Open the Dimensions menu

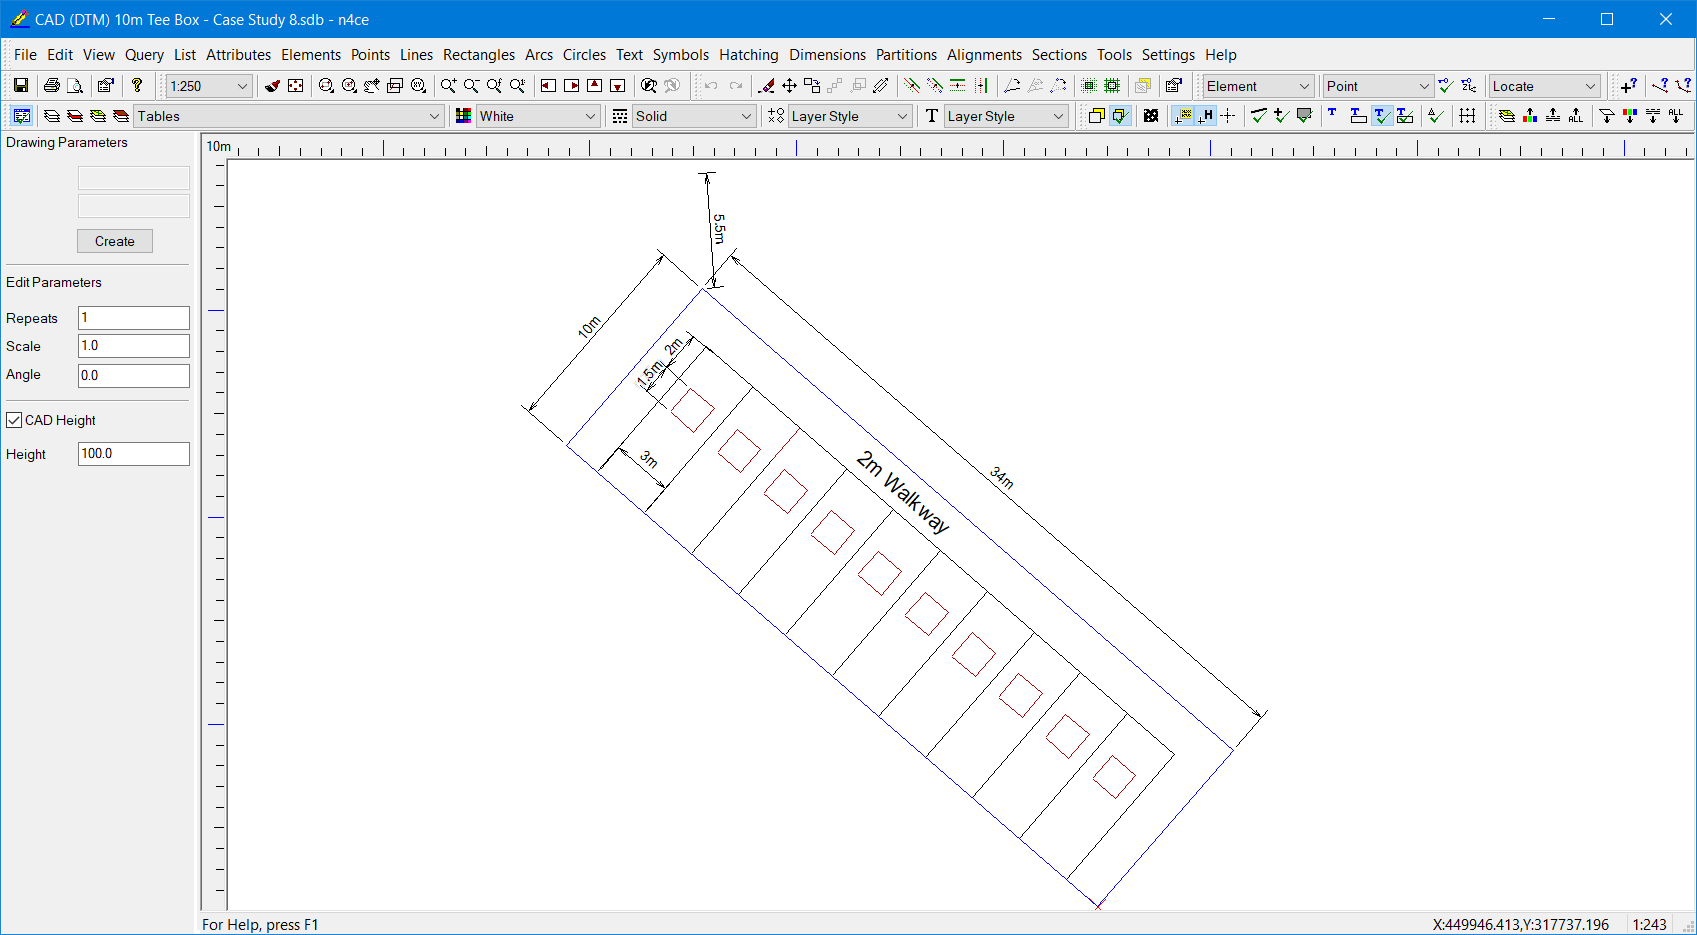click(x=827, y=55)
